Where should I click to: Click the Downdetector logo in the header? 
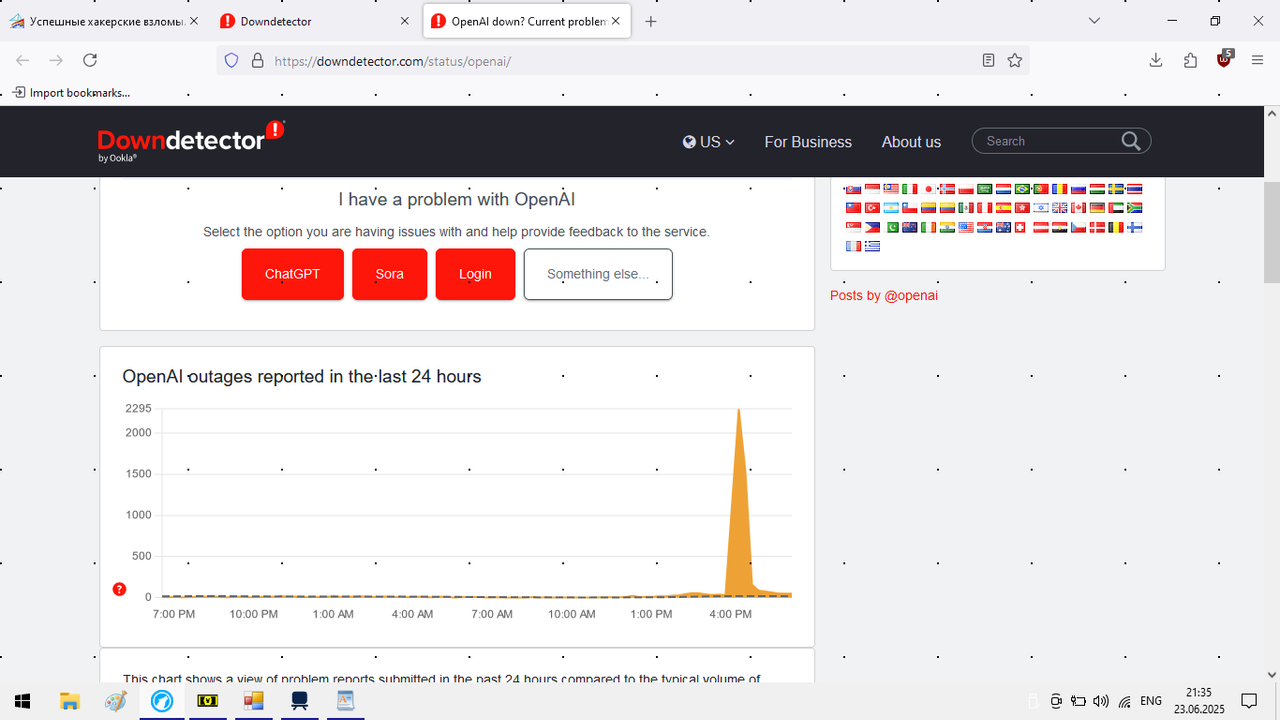tap(191, 139)
